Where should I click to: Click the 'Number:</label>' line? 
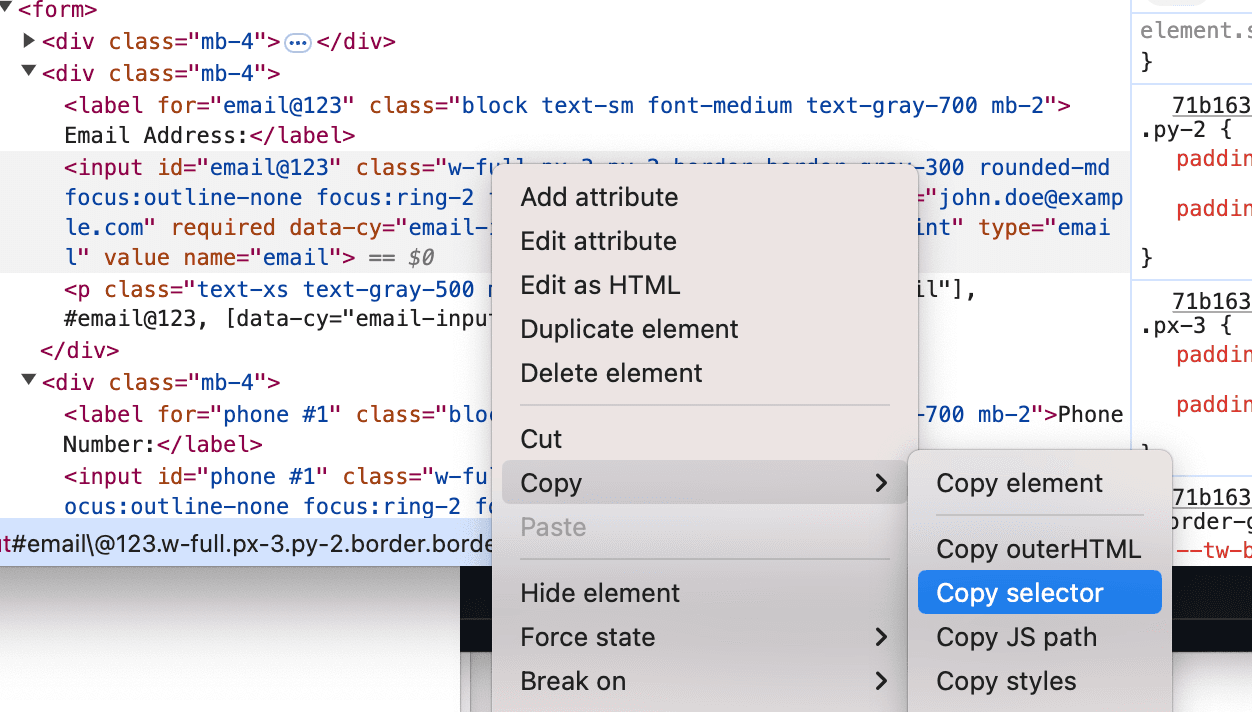163,444
